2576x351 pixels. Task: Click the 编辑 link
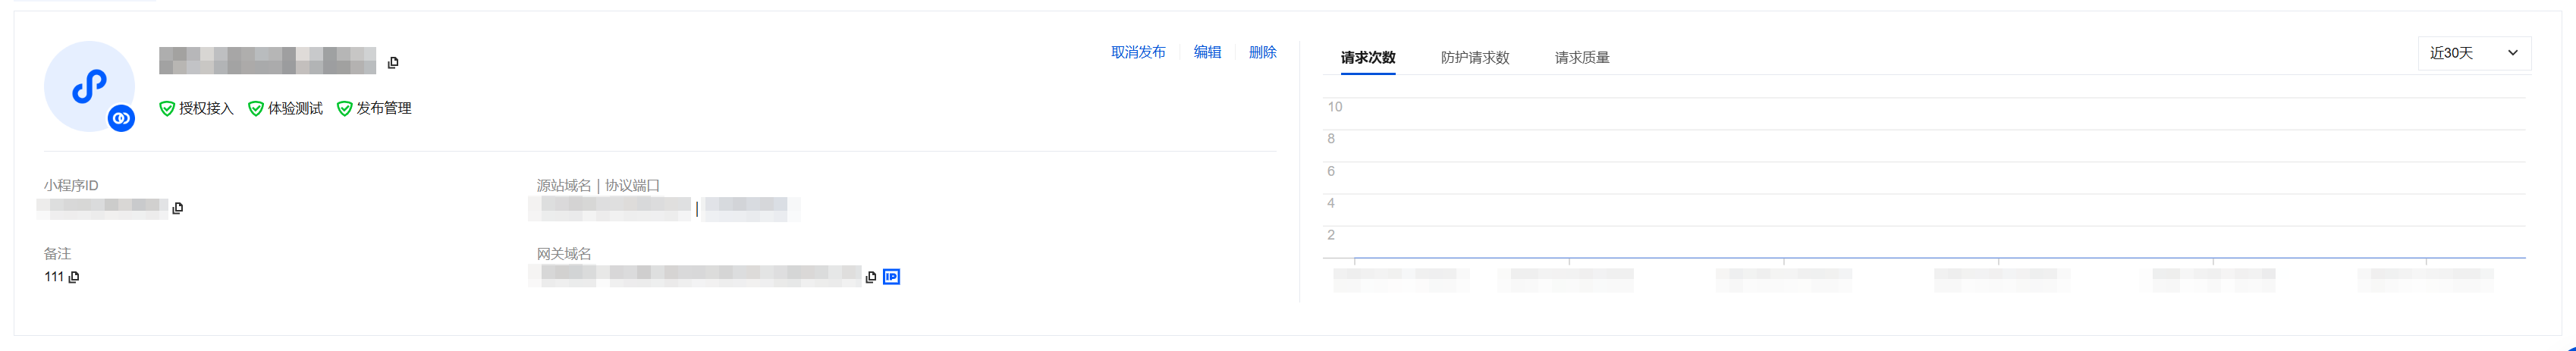[x=1207, y=52]
